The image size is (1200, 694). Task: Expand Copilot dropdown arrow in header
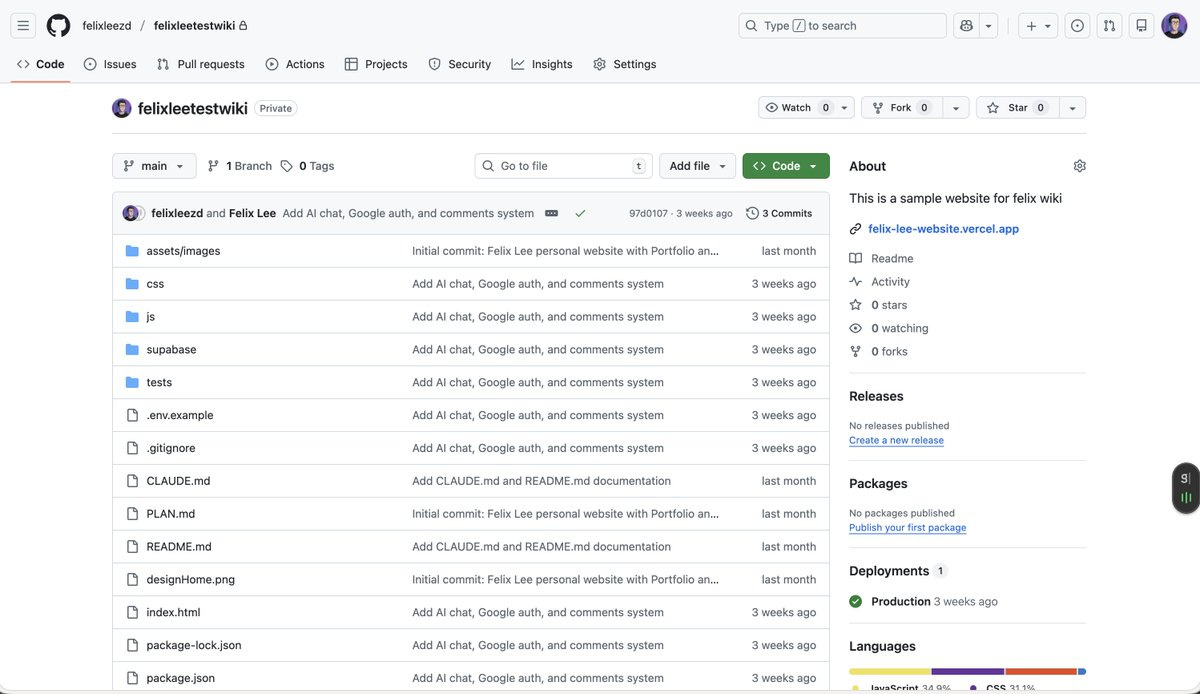pyautogui.click(x=989, y=26)
